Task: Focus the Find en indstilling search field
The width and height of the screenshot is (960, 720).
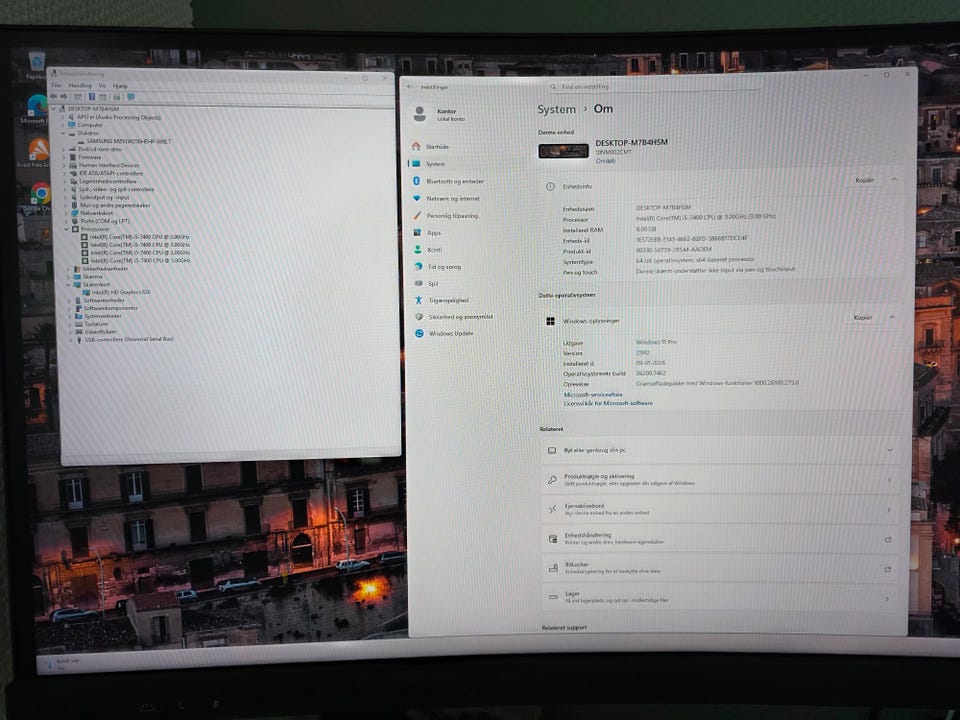Action: click(x=652, y=87)
